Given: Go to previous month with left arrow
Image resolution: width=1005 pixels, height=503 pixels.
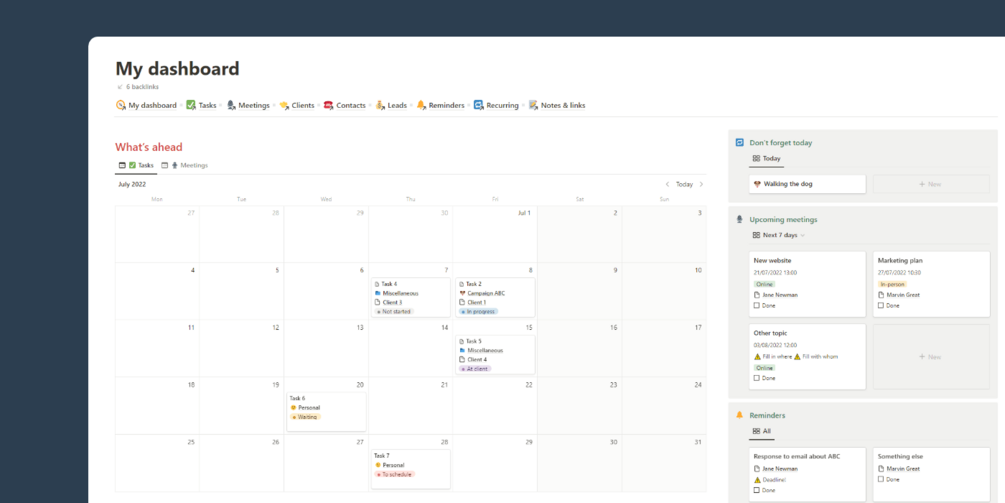Looking at the screenshot, I should pyautogui.click(x=667, y=184).
